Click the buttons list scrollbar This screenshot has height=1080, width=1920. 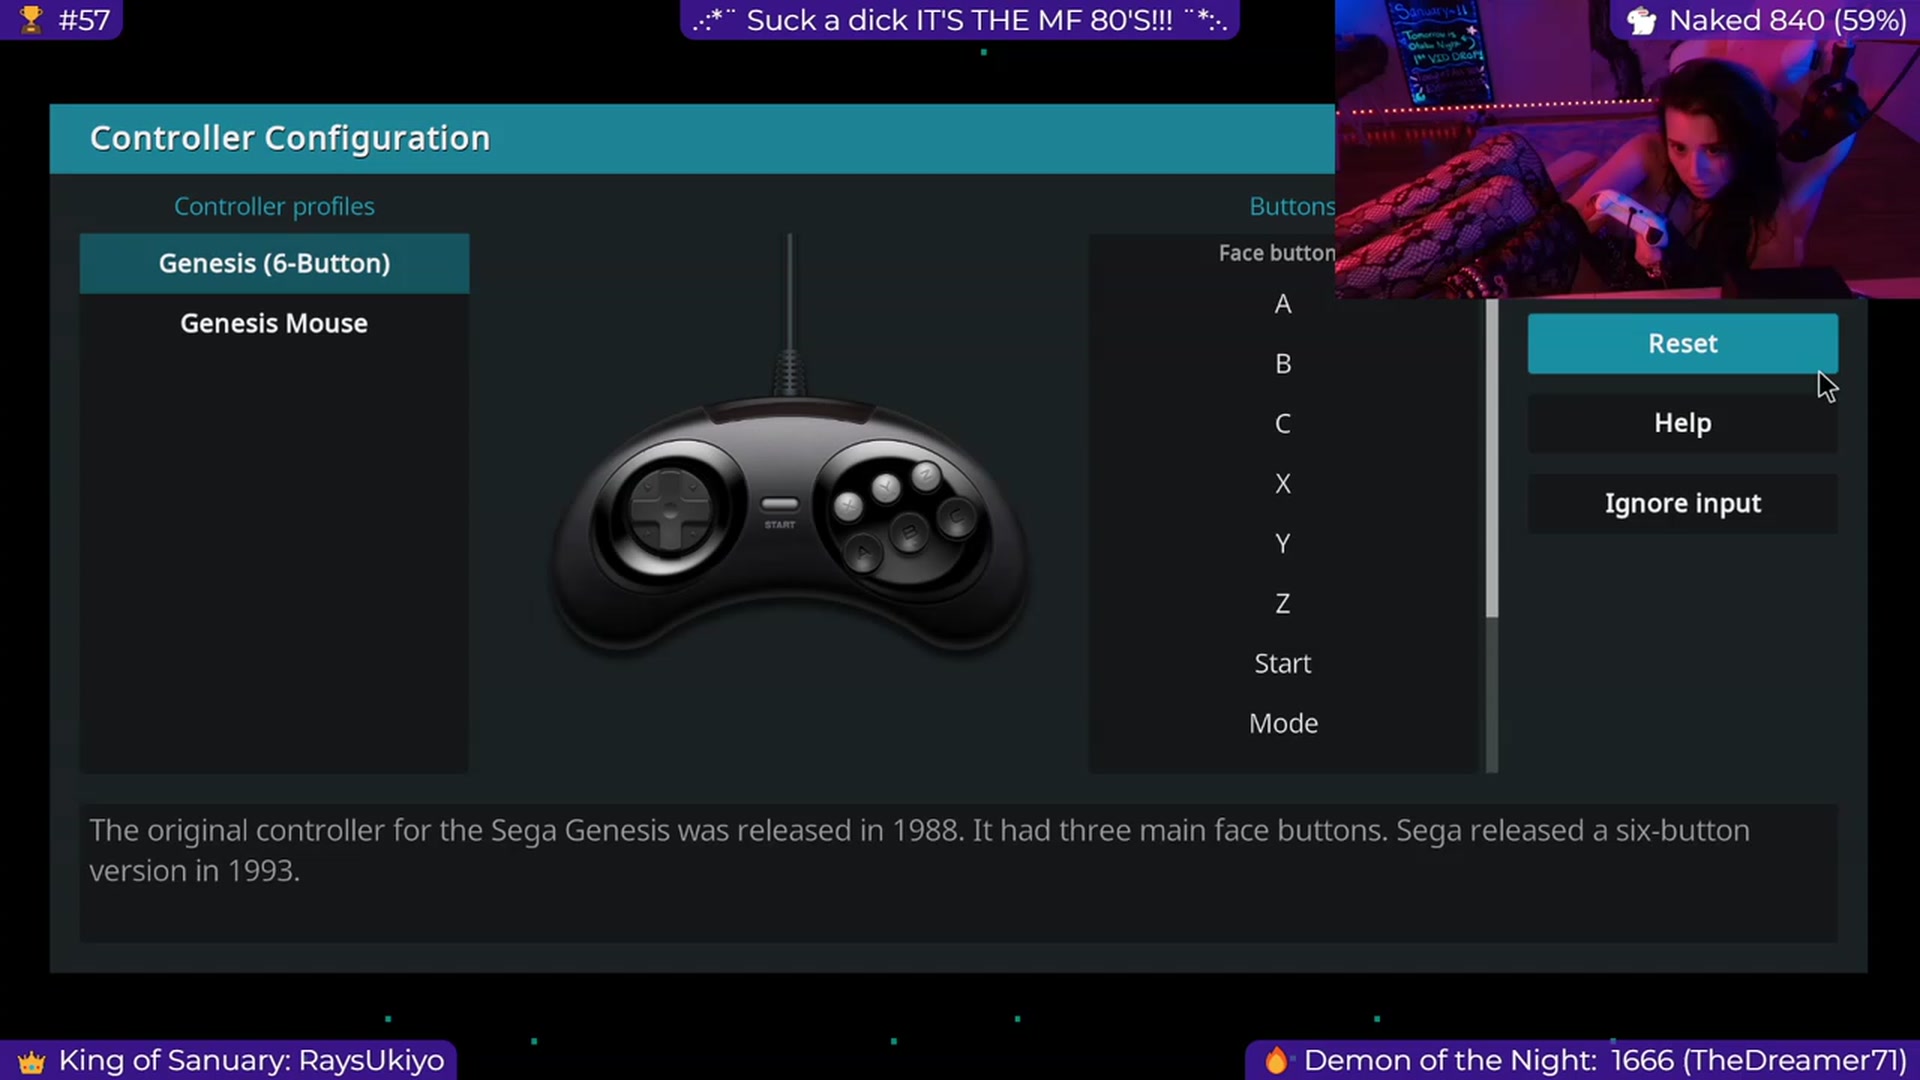pyautogui.click(x=1492, y=460)
